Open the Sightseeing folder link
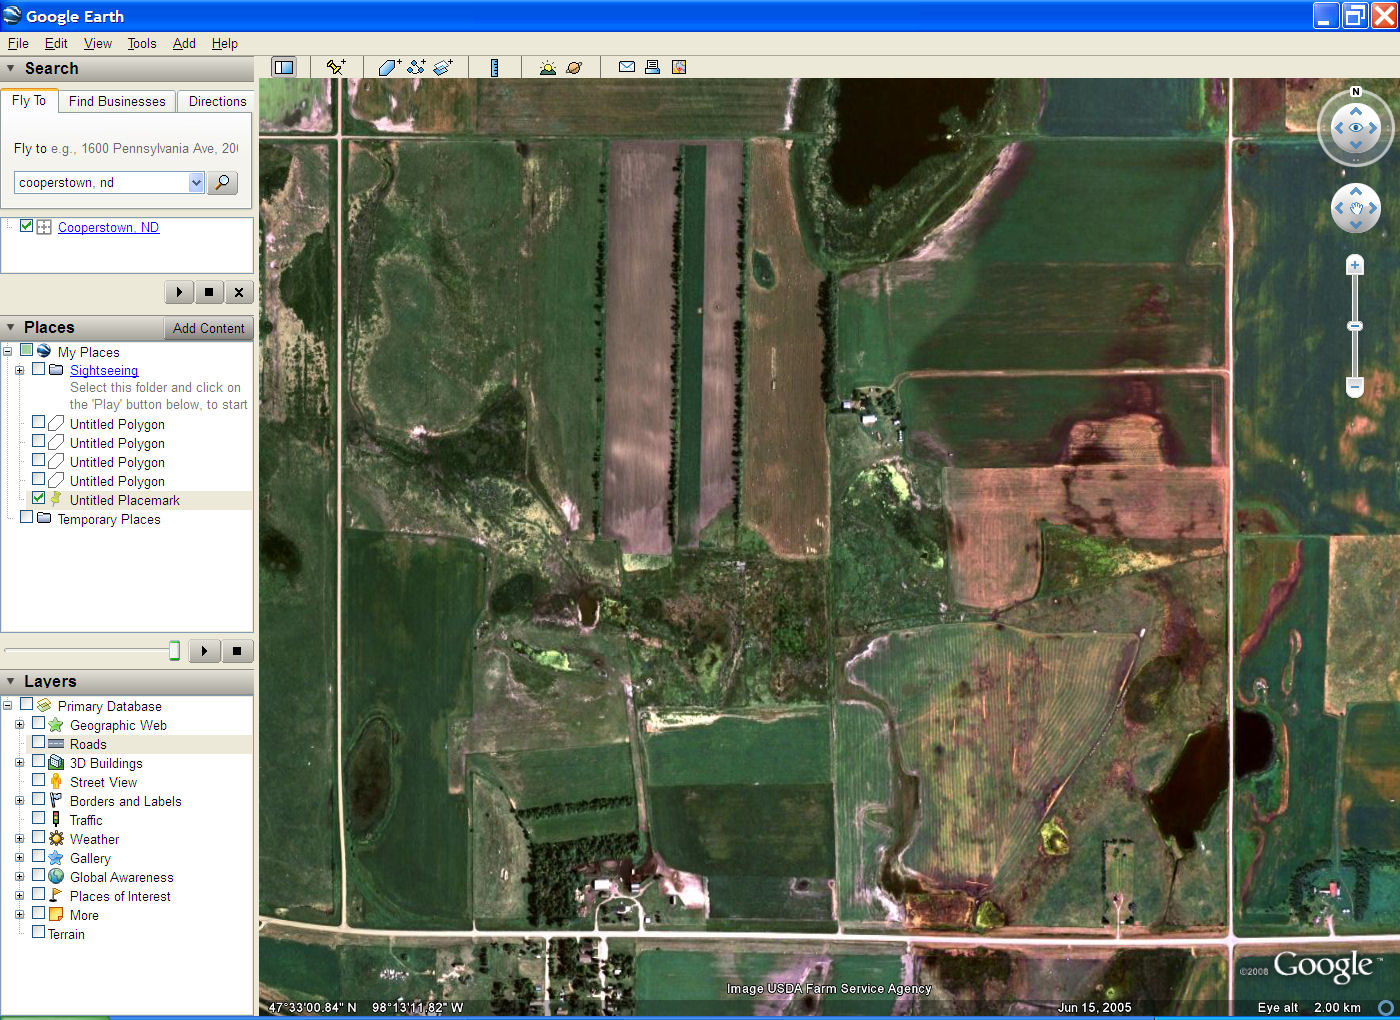1400x1020 pixels. click(x=104, y=370)
